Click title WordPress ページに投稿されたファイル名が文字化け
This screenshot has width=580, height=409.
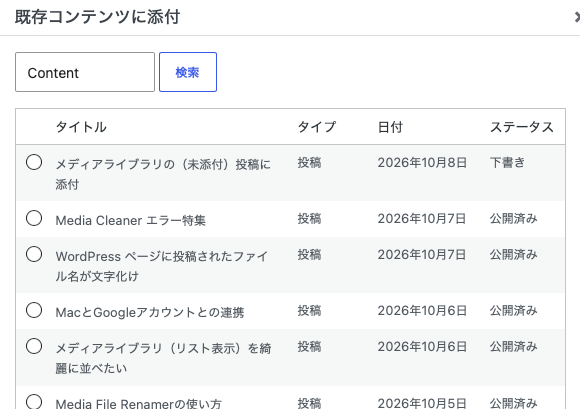[162, 266]
